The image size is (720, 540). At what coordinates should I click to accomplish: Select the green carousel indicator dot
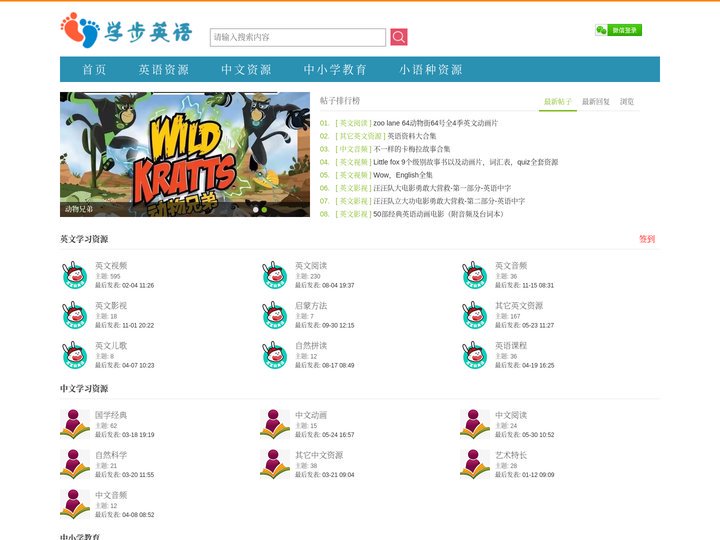264,209
